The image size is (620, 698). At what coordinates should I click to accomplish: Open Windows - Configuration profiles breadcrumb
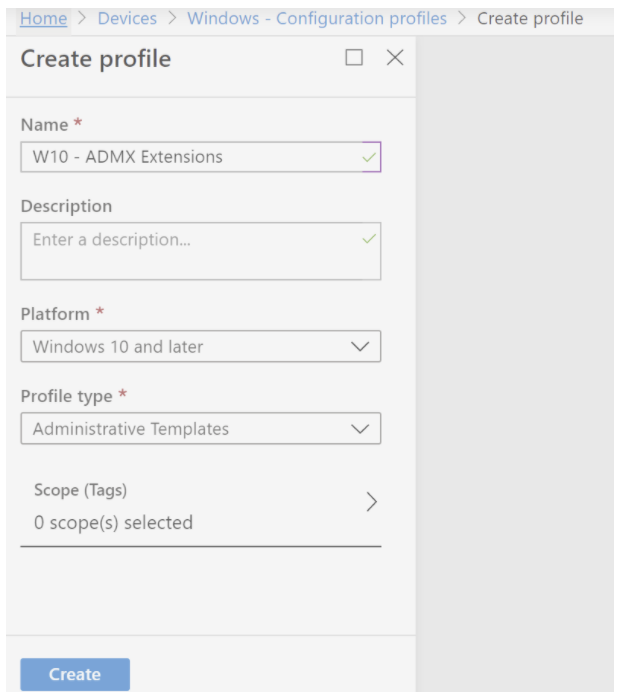click(x=317, y=19)
